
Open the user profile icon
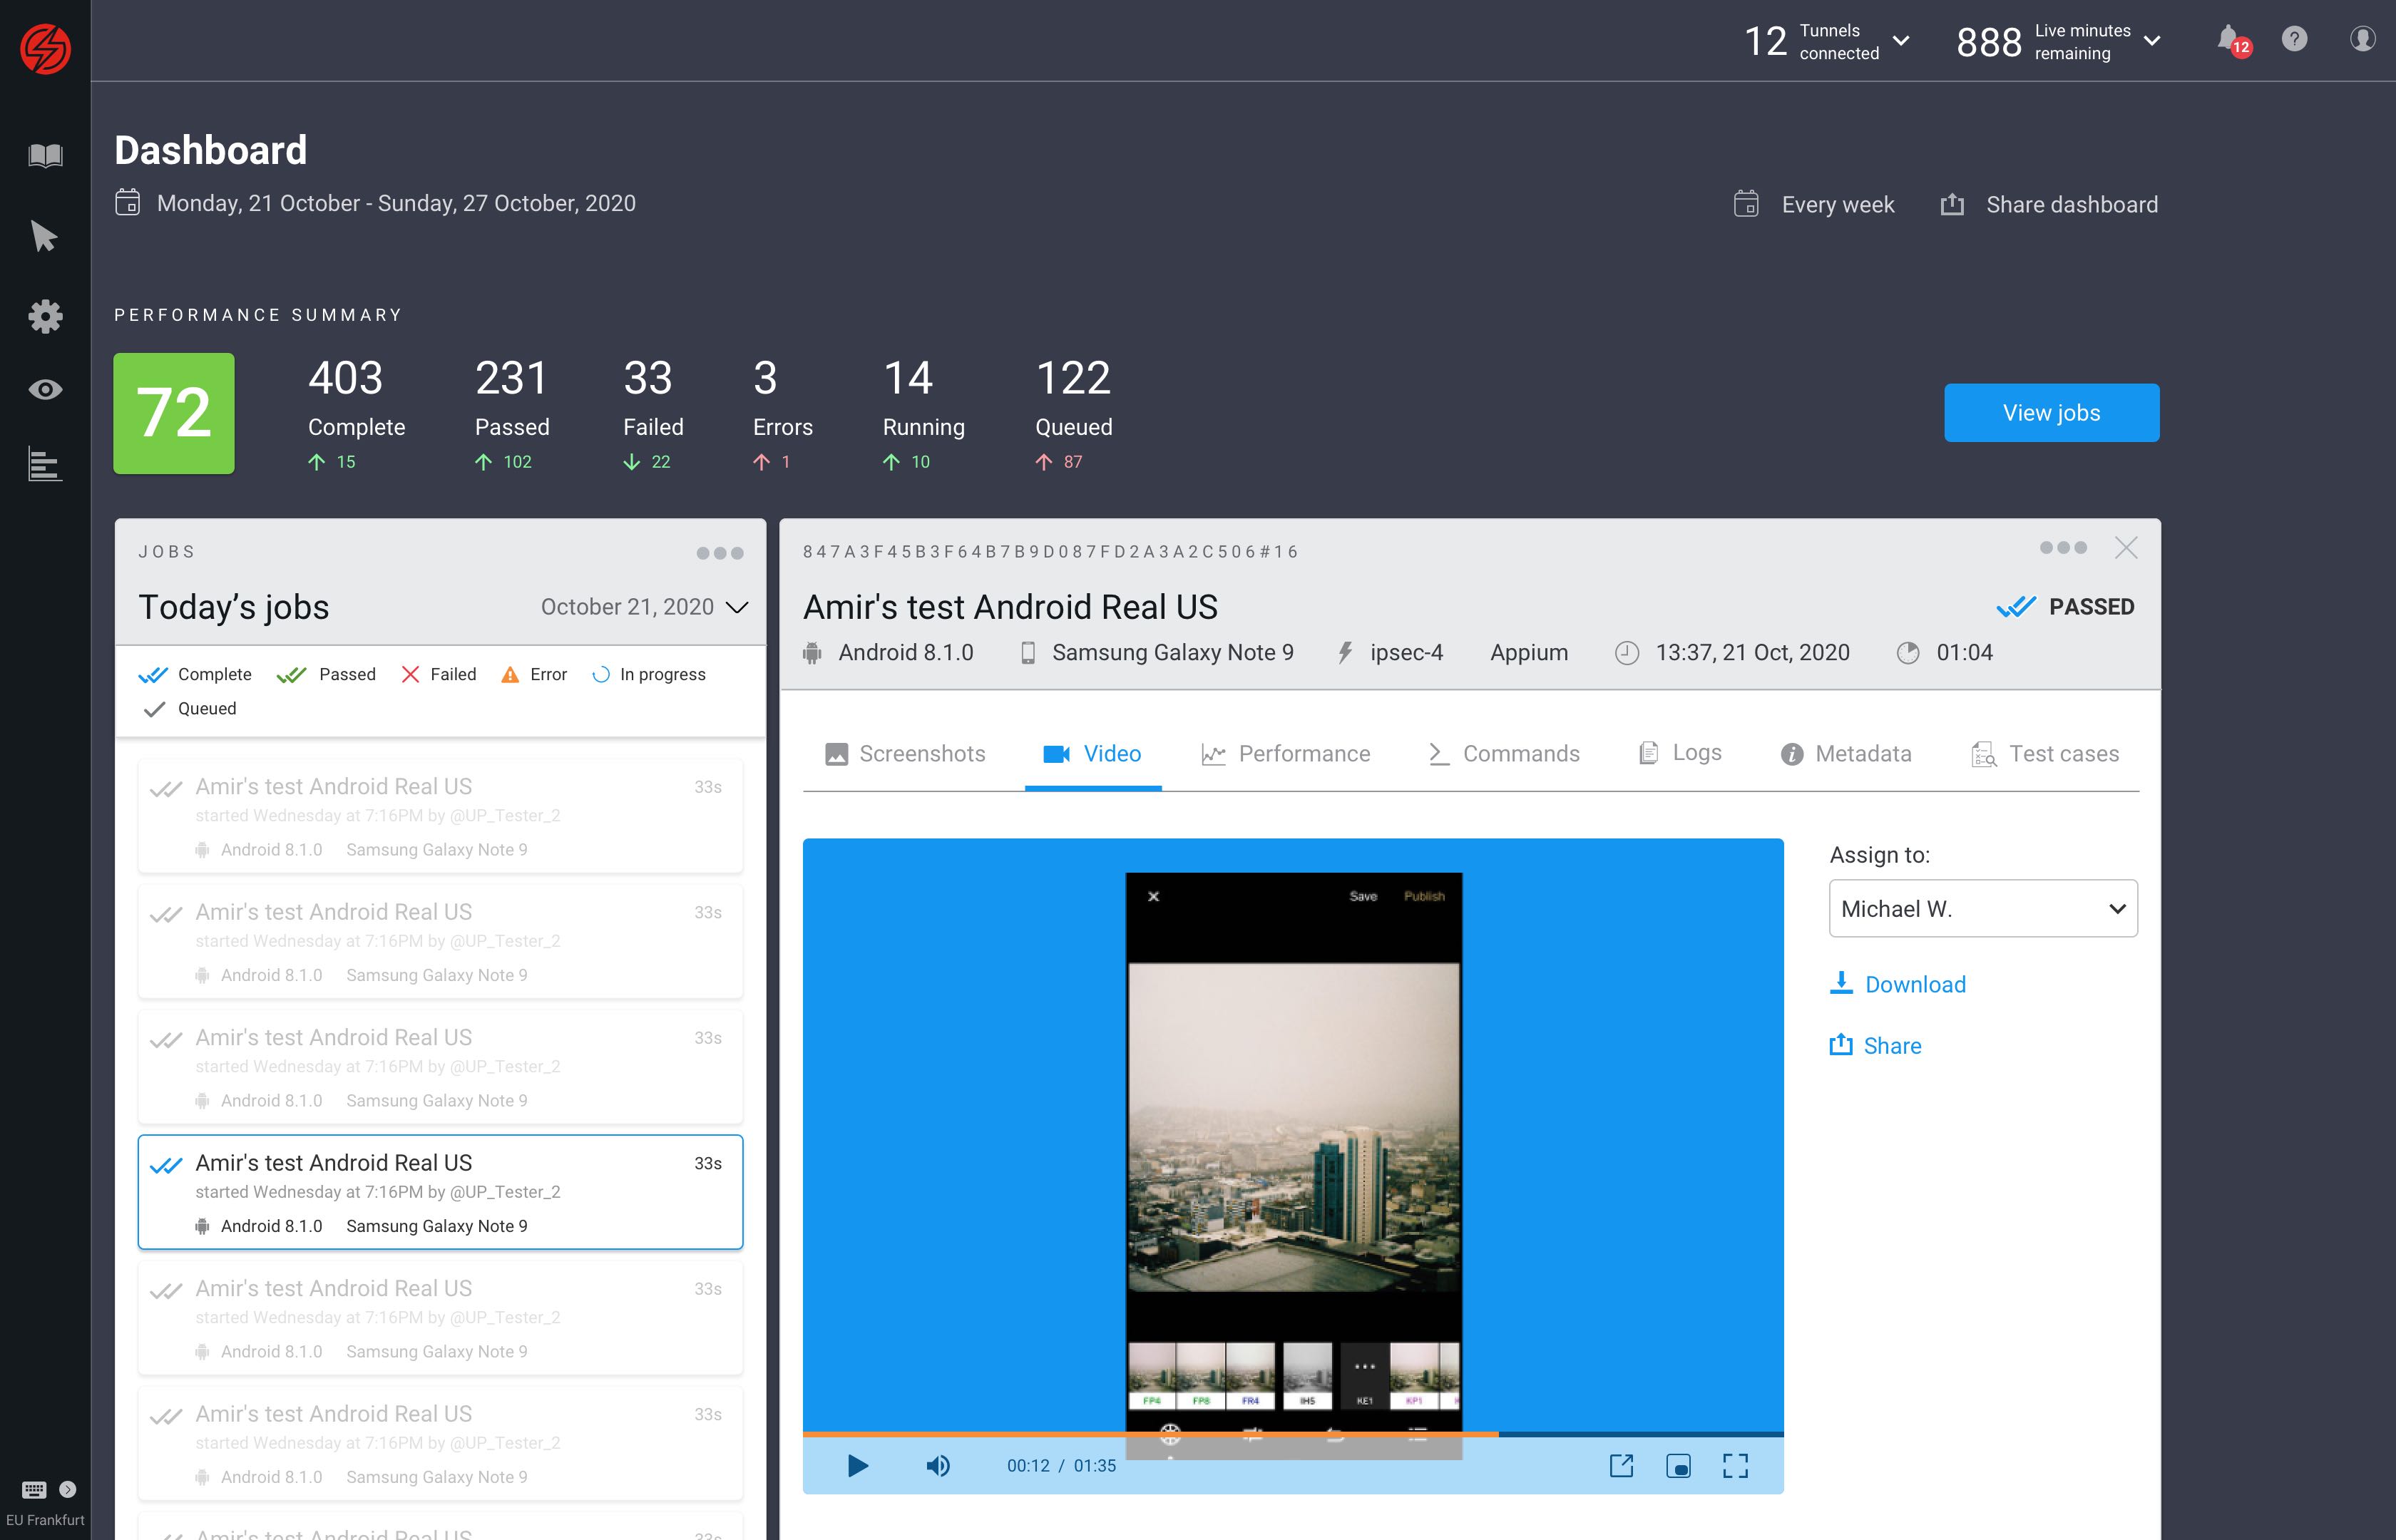[2362, 40]
